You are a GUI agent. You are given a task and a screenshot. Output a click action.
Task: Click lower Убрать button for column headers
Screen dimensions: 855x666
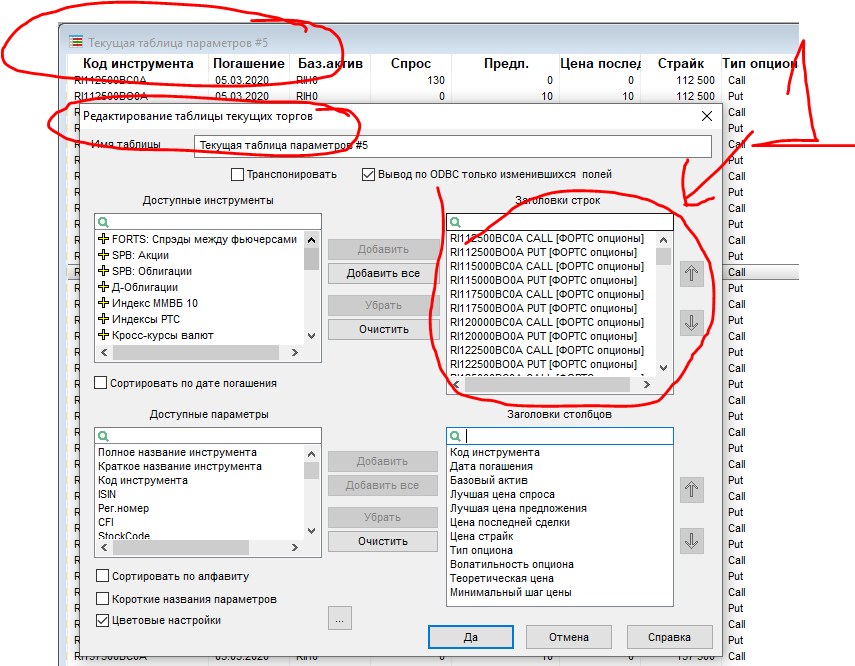383,517
